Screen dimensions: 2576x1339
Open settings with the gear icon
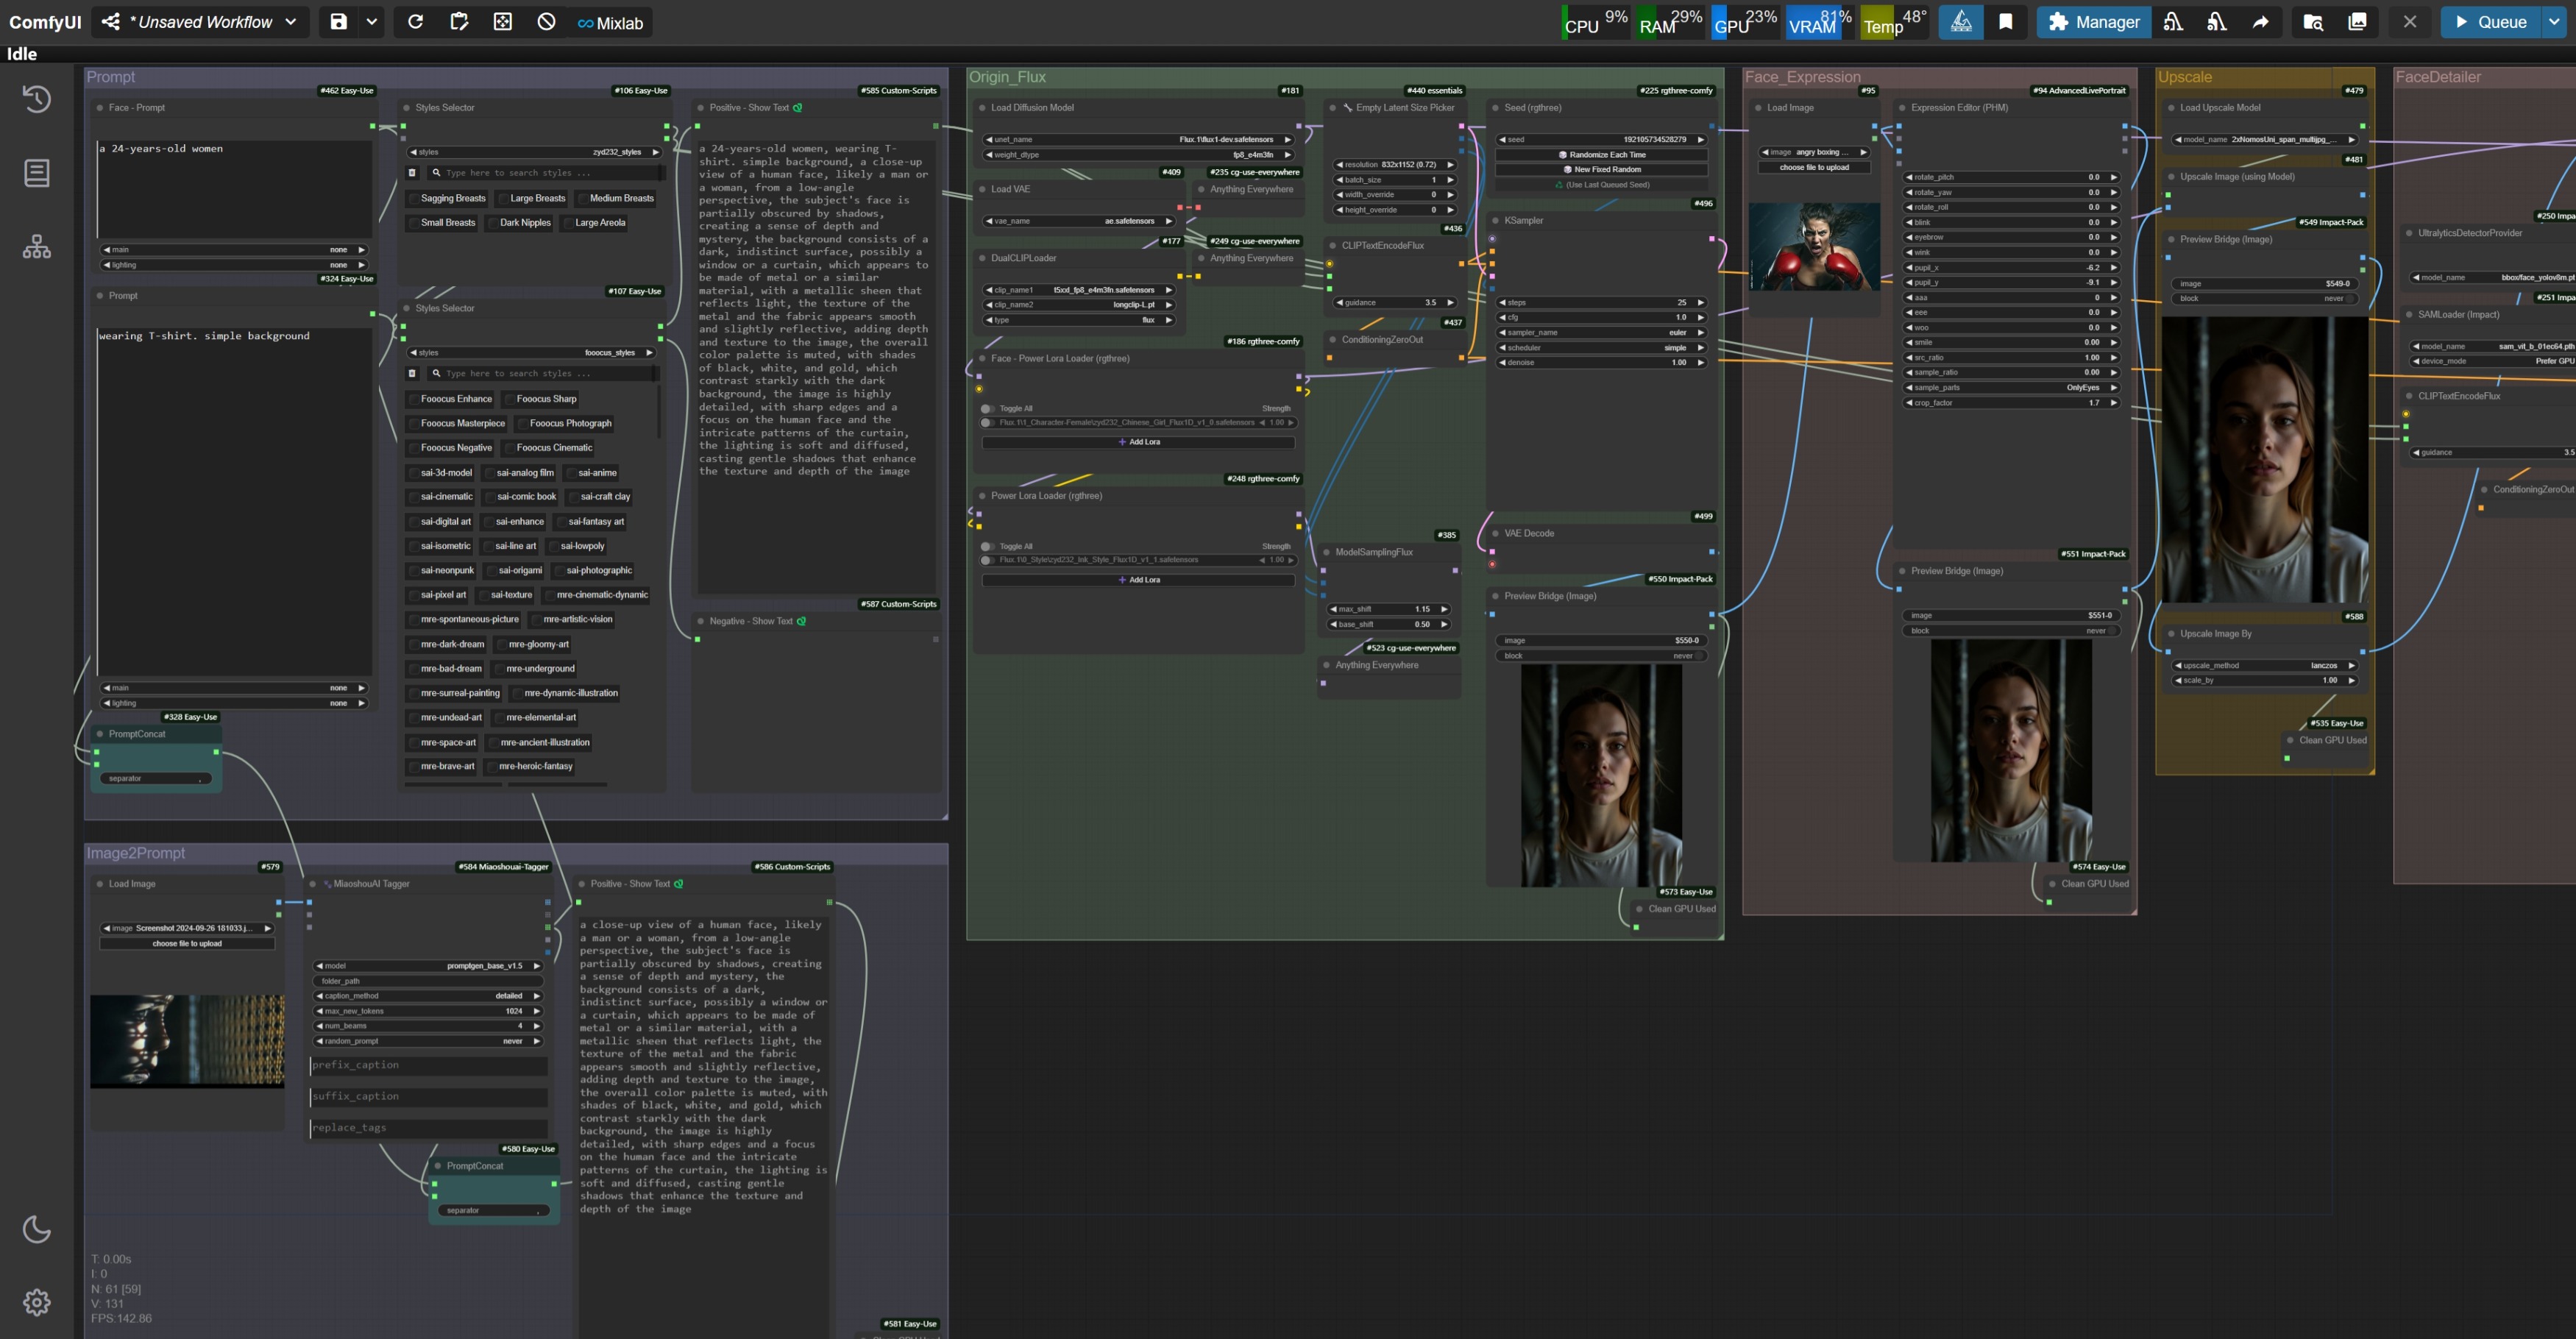(37, 1302)
